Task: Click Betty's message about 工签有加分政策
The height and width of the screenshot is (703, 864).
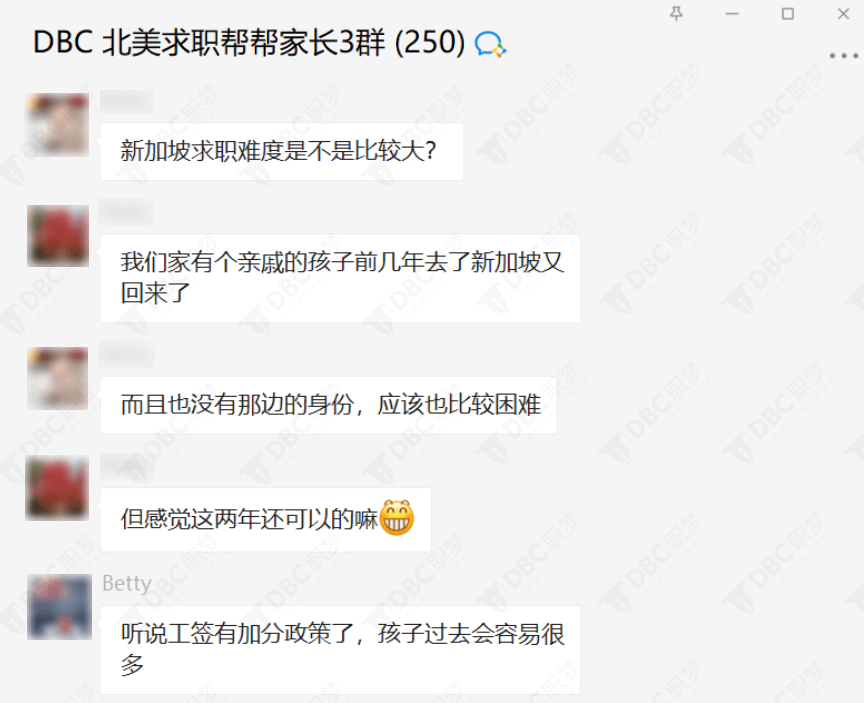Action: pos(340,650)
